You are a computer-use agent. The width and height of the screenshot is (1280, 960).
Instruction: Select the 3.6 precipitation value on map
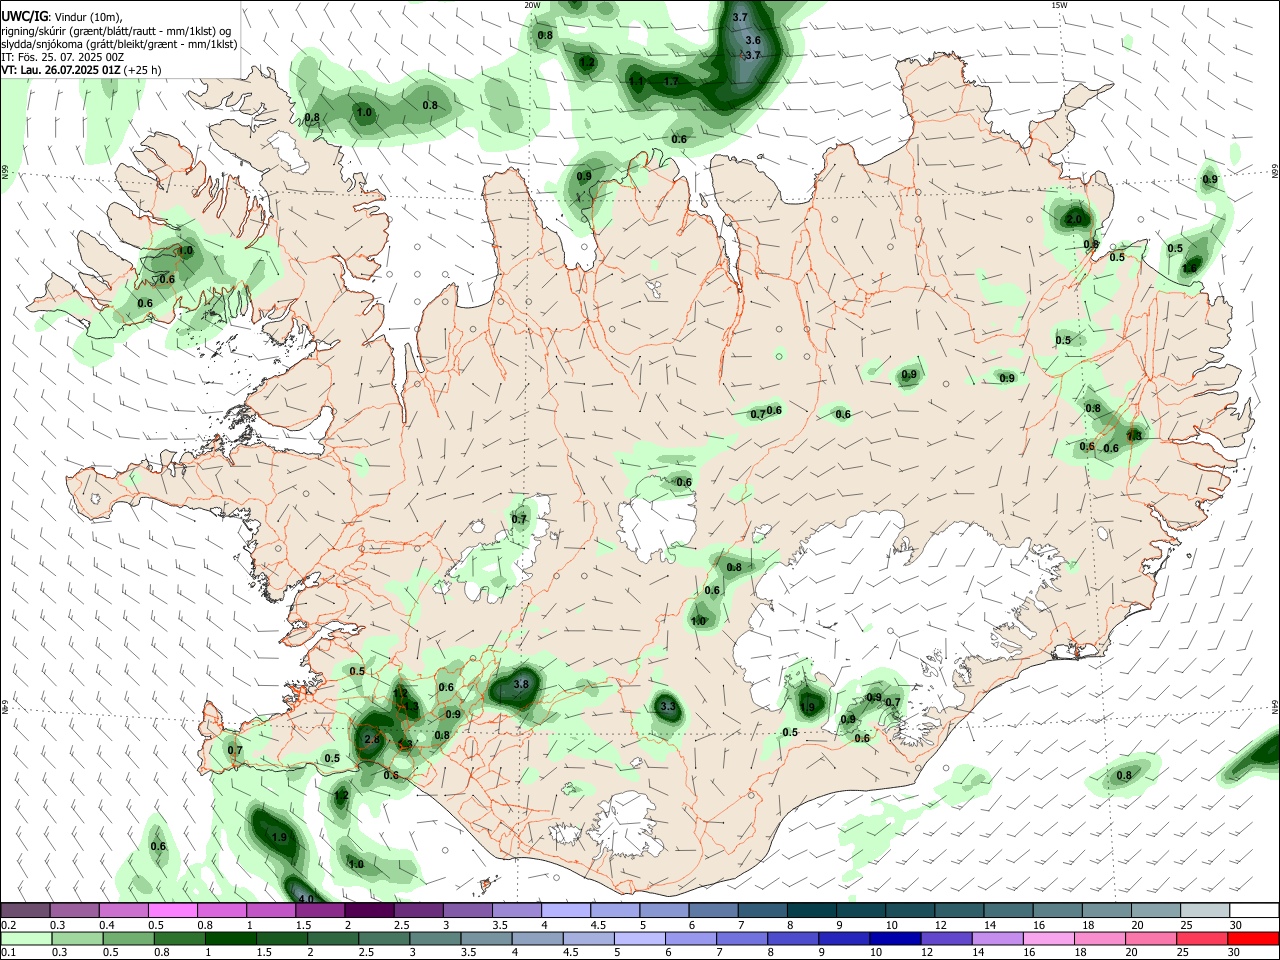[753, 41]
